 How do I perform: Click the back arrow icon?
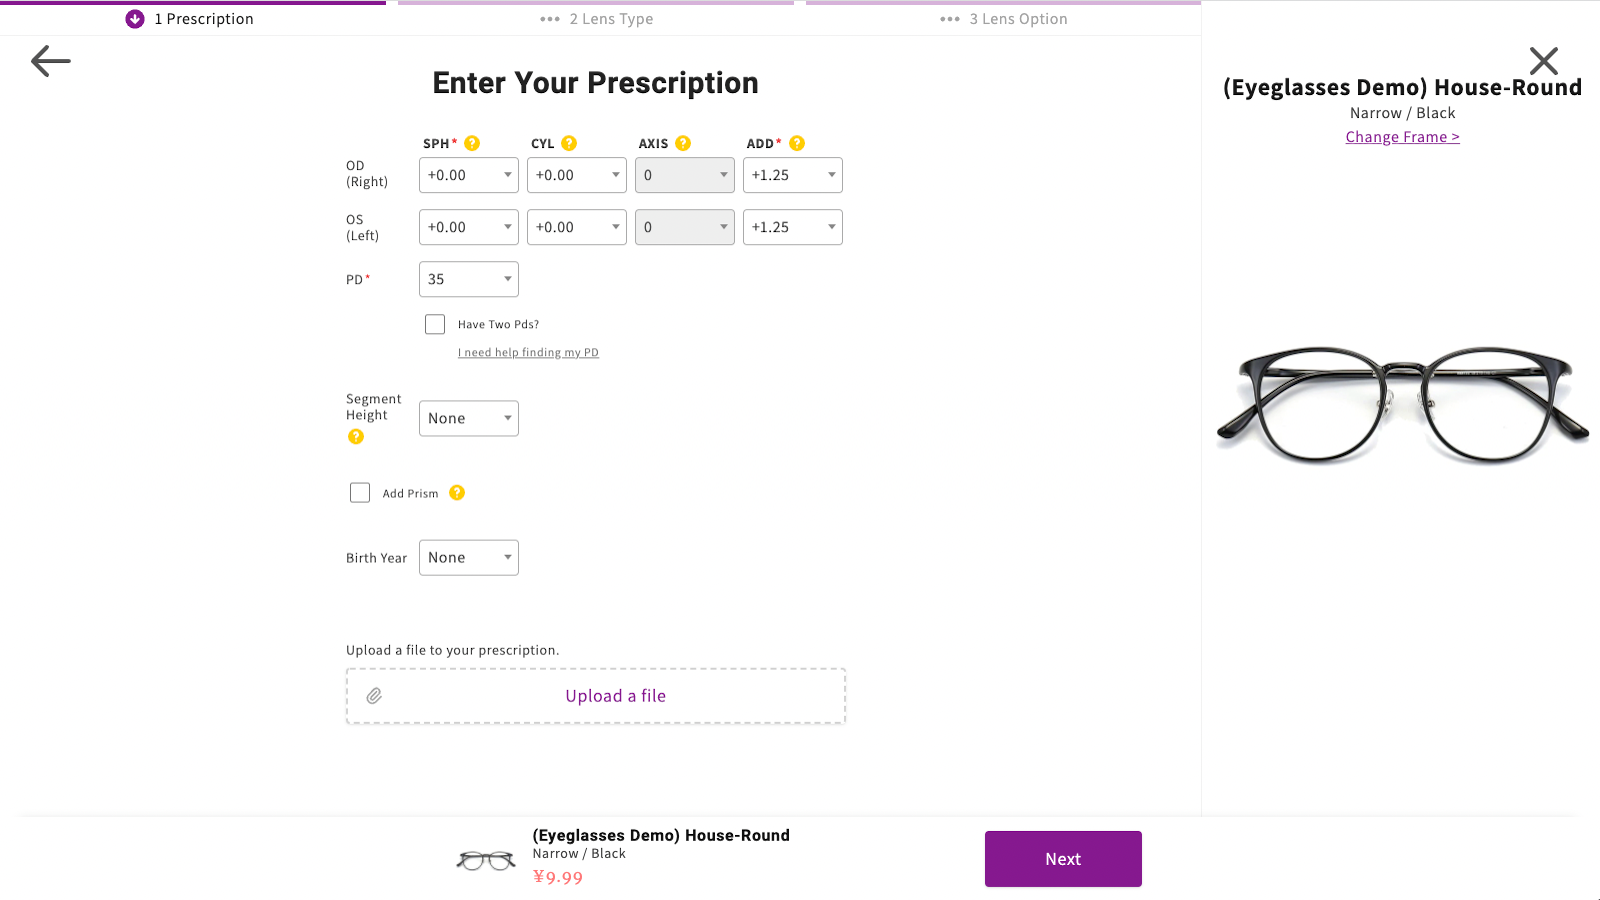coord(50,61)
